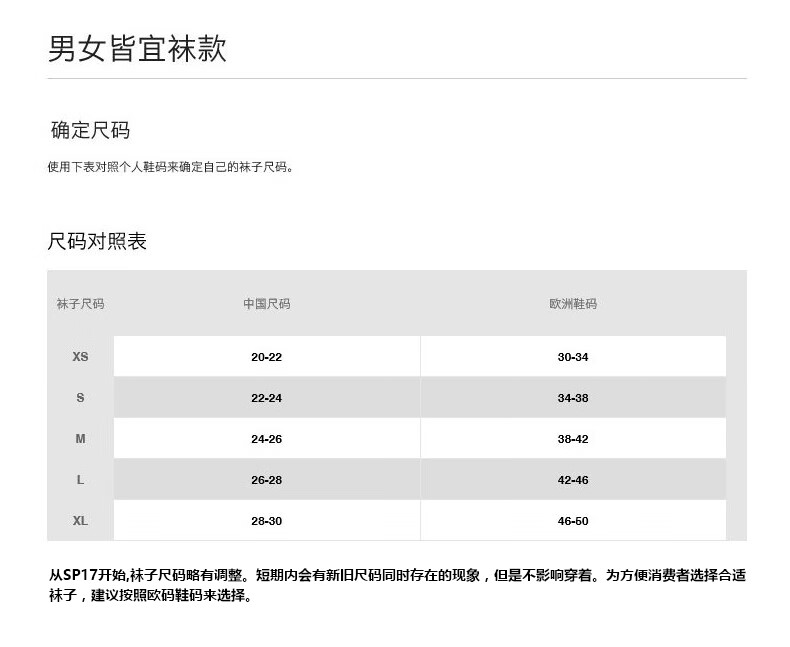Click the 尺码对照表 heading
The image size is (790, 647).
[97, 241]
